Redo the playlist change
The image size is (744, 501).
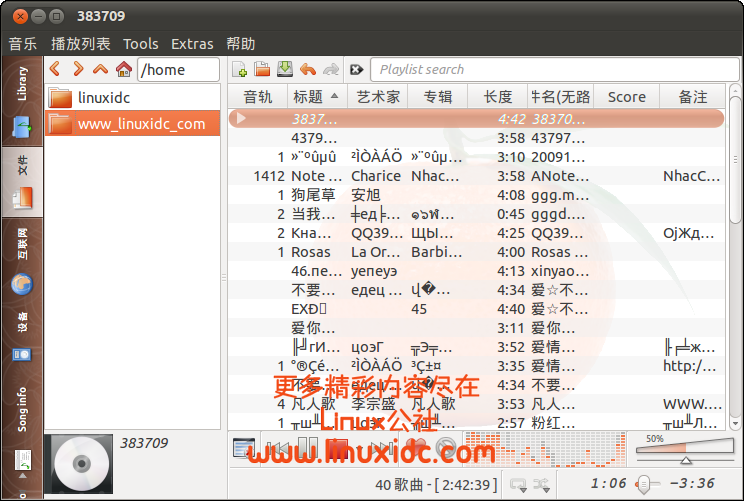click(331, 69)
